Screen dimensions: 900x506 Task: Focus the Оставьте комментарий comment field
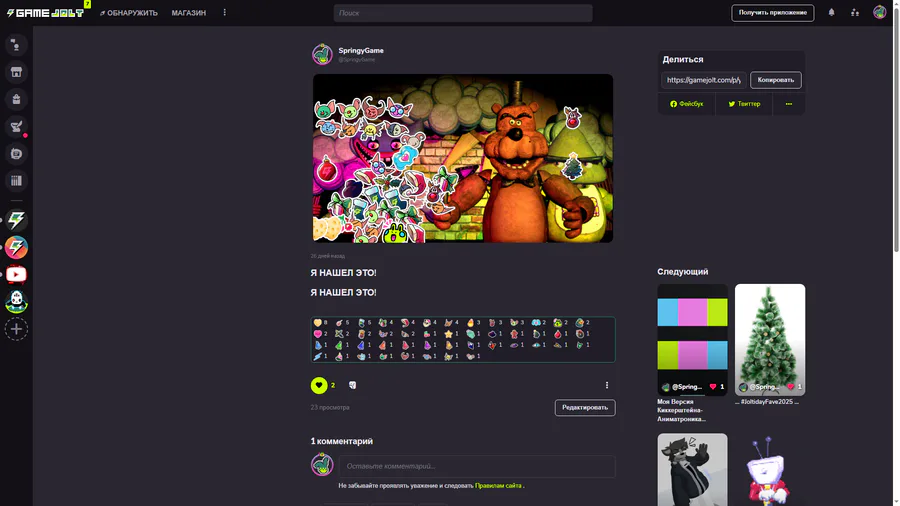click(x=477, y=466)
